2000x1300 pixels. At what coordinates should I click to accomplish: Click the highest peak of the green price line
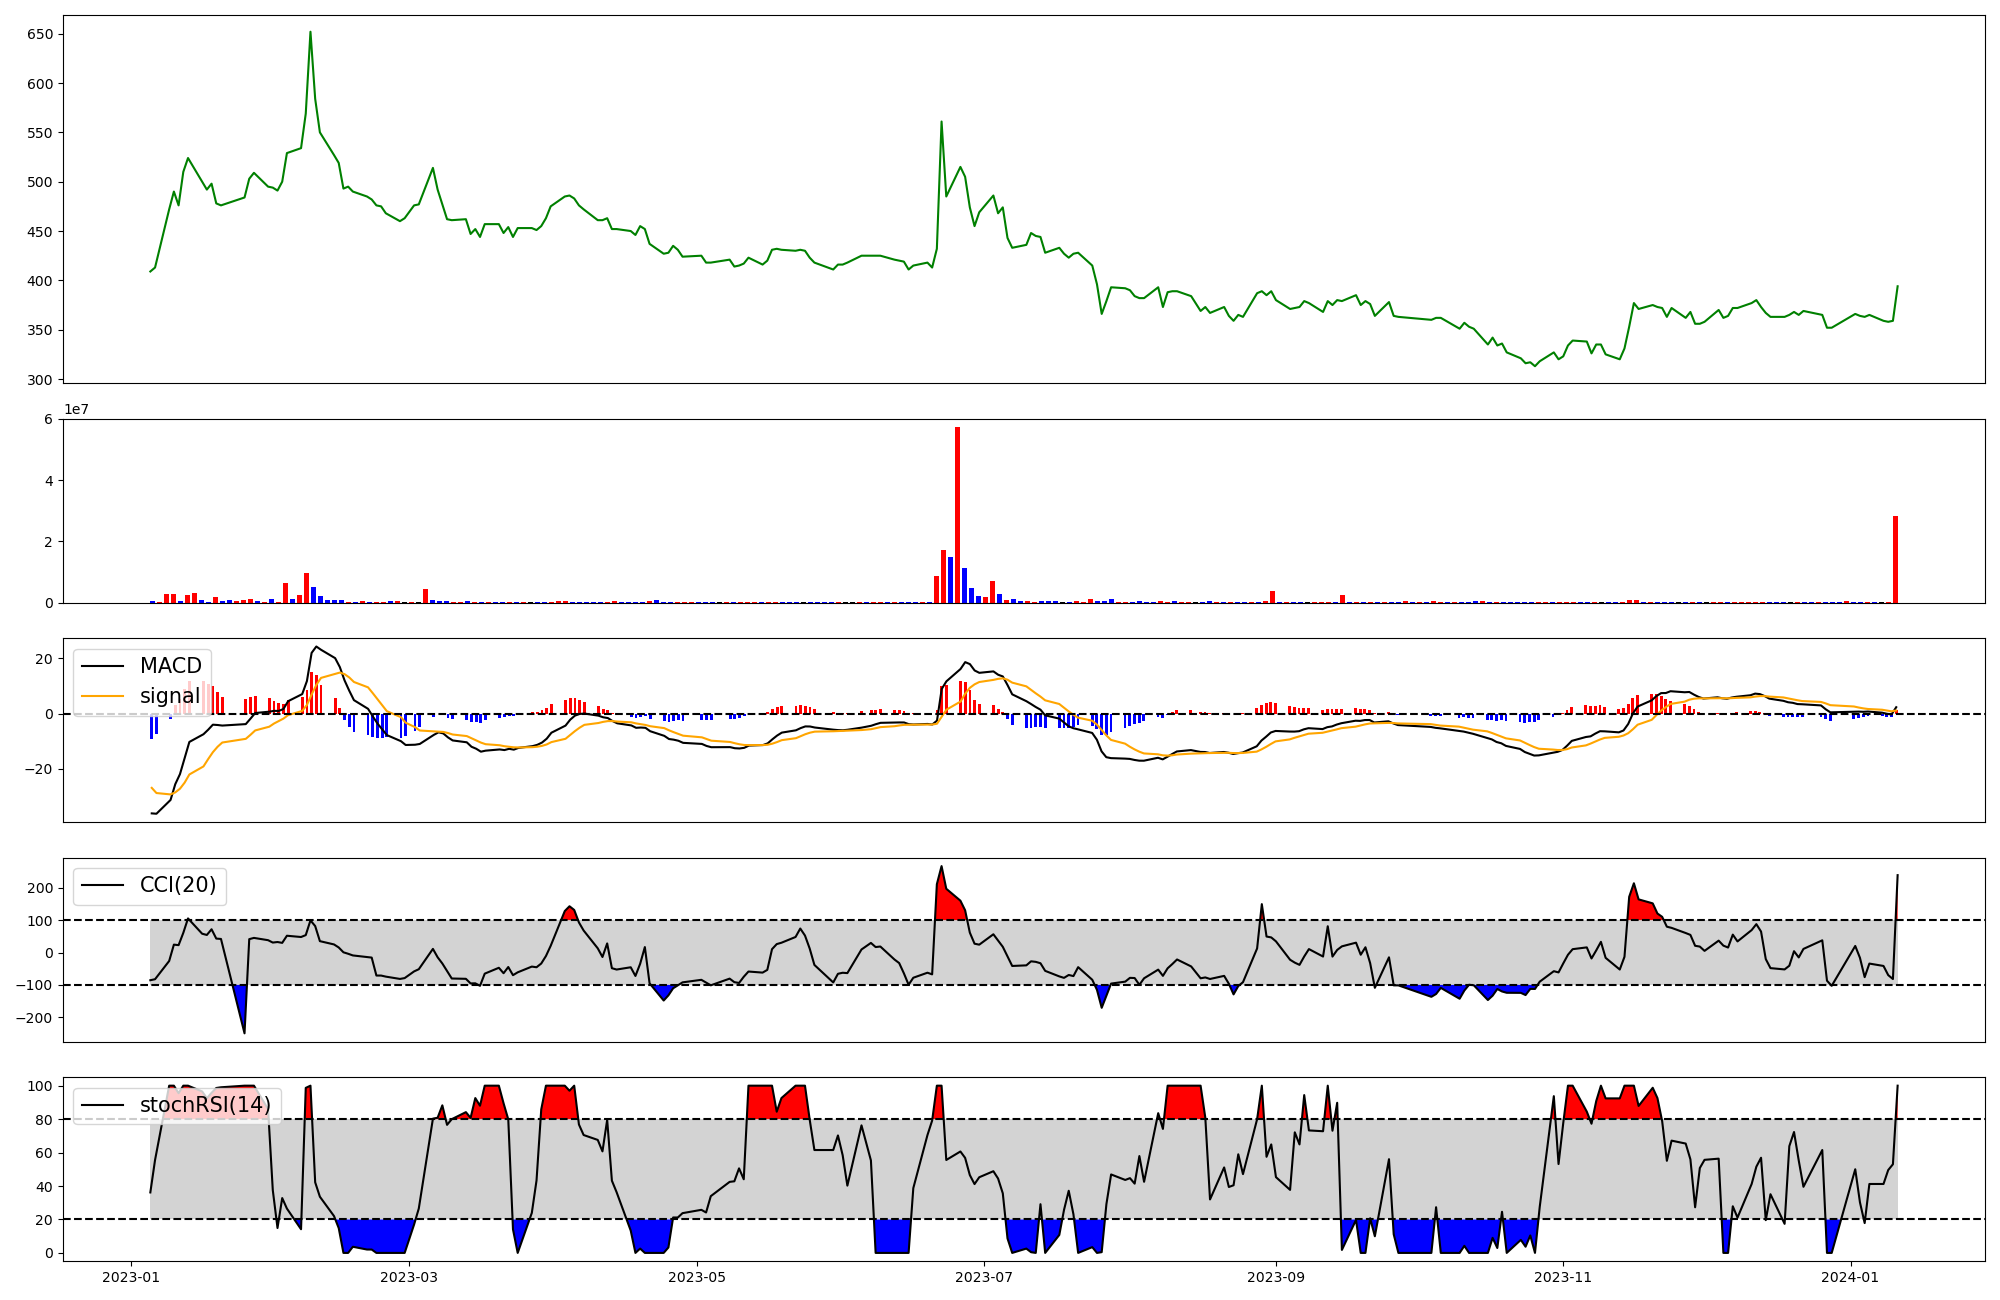click(310, 32)
